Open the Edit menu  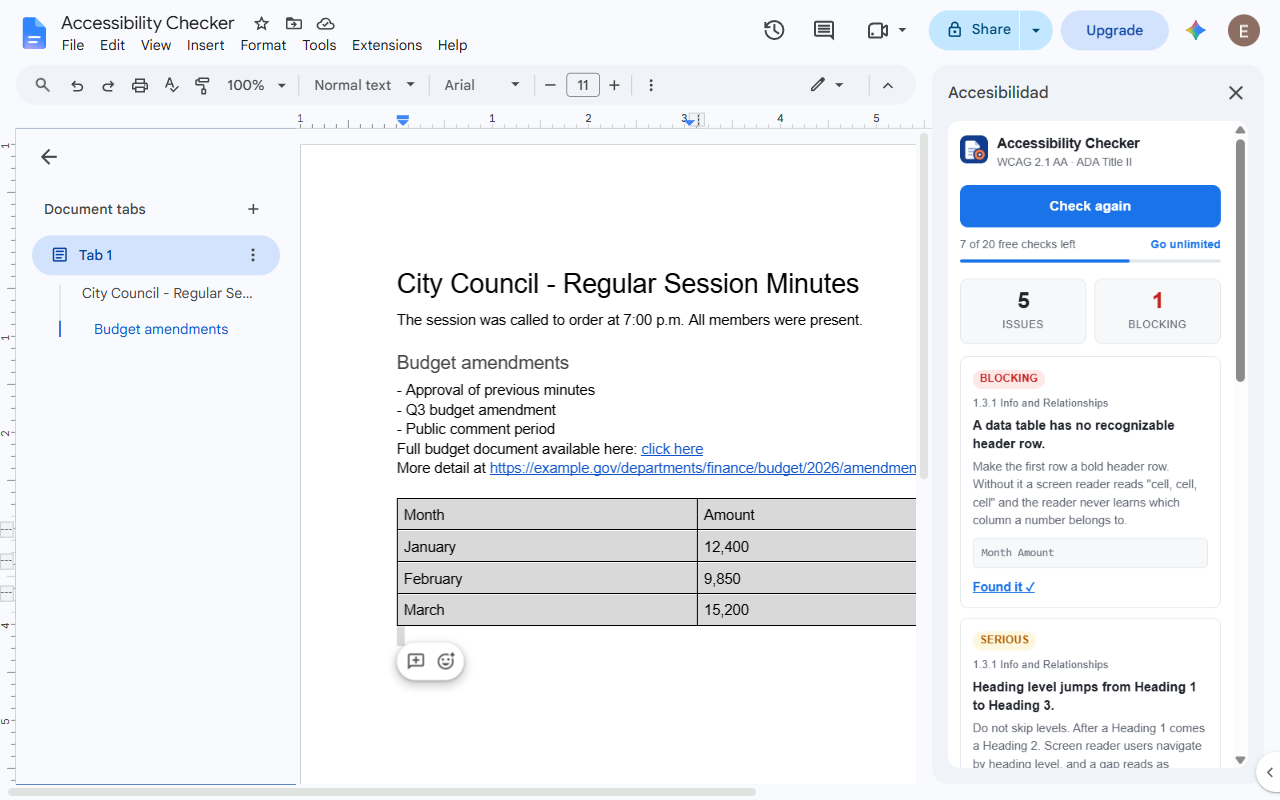point(113,45)
